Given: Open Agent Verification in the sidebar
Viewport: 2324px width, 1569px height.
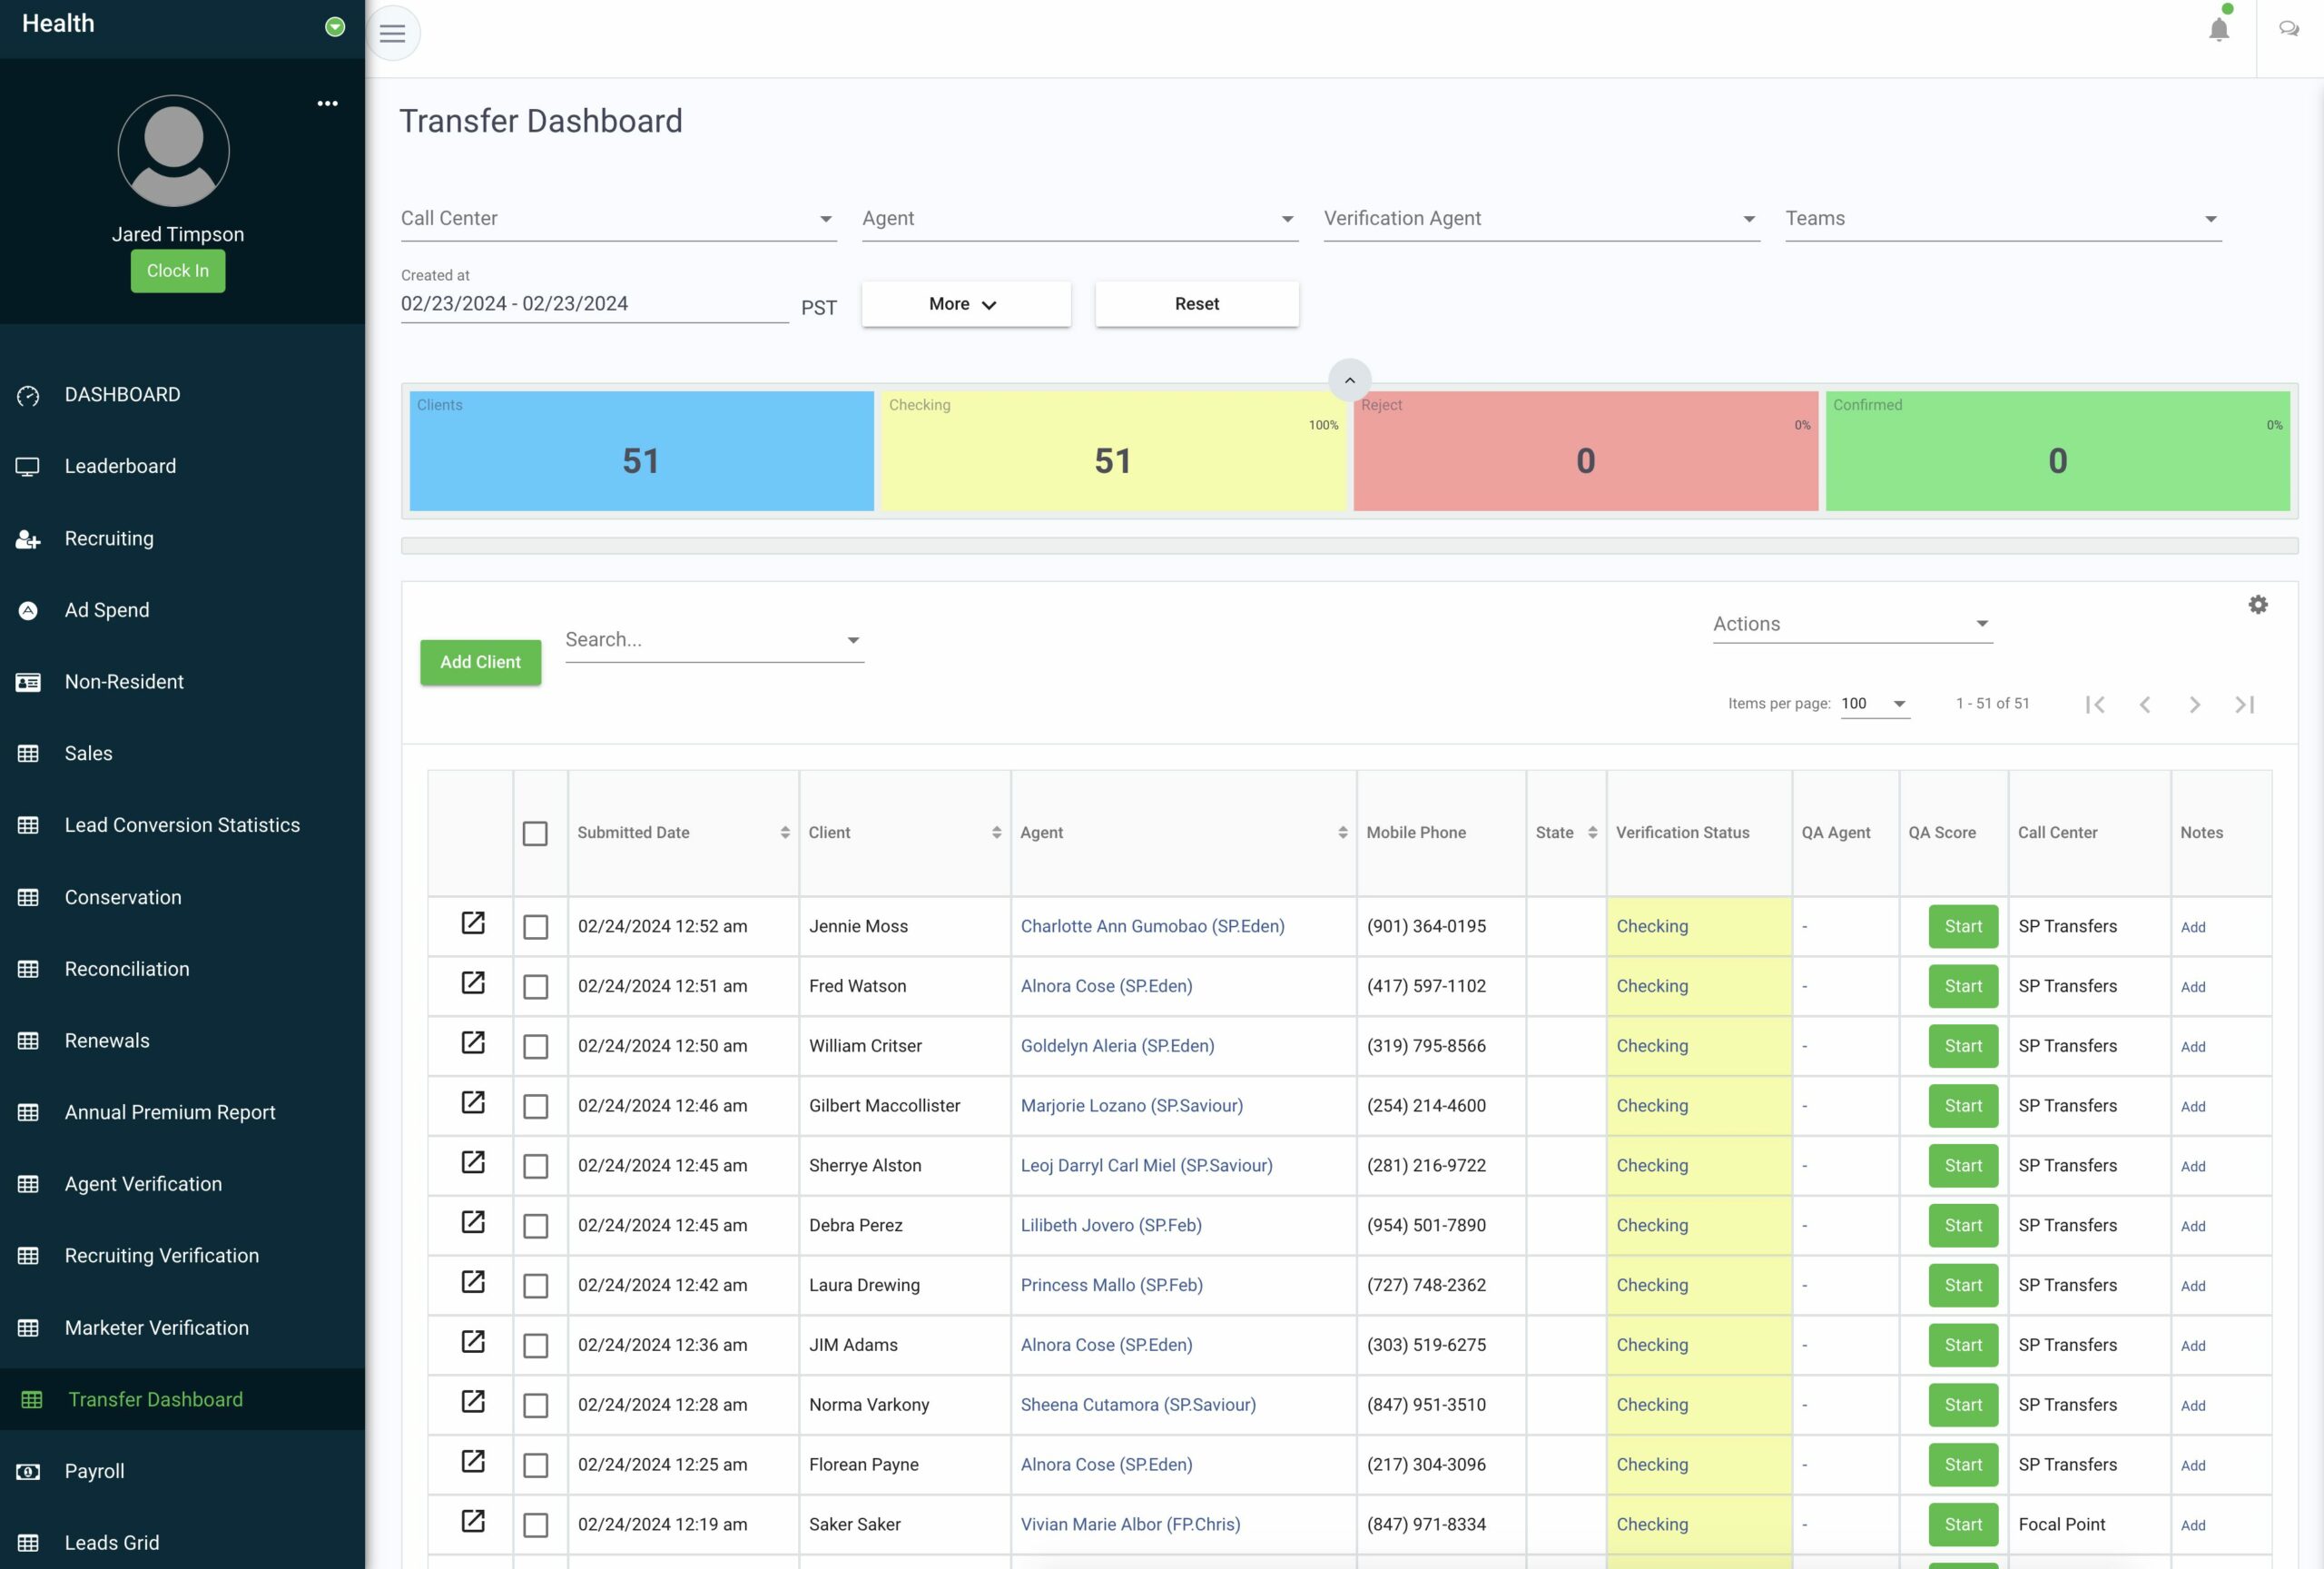Looking at the screenshot, I should tap(143, 1184).
